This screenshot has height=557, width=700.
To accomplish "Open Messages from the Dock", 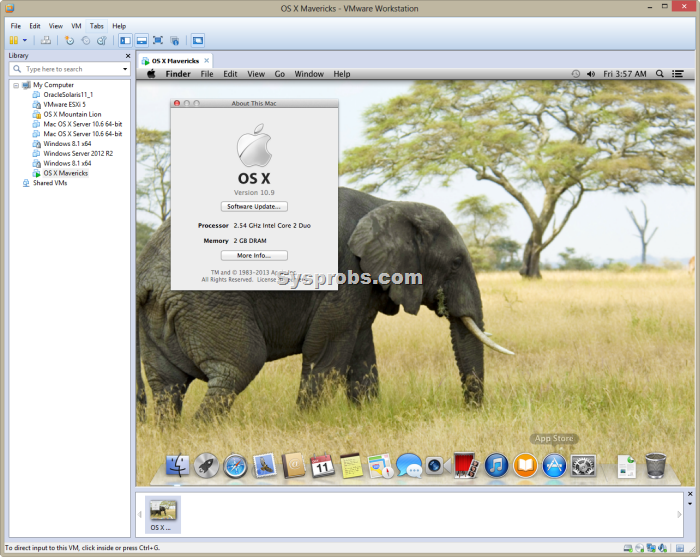I will pyautogui.click(x=409, y=466).
